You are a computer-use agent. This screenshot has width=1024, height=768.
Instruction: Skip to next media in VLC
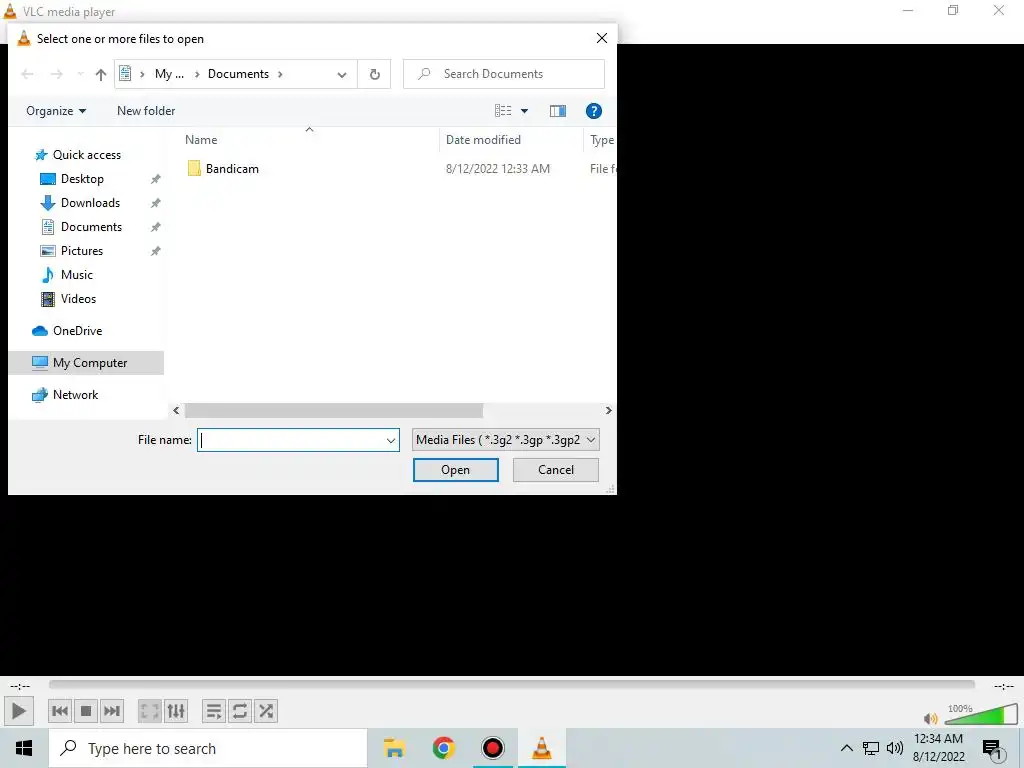(112, 711)
